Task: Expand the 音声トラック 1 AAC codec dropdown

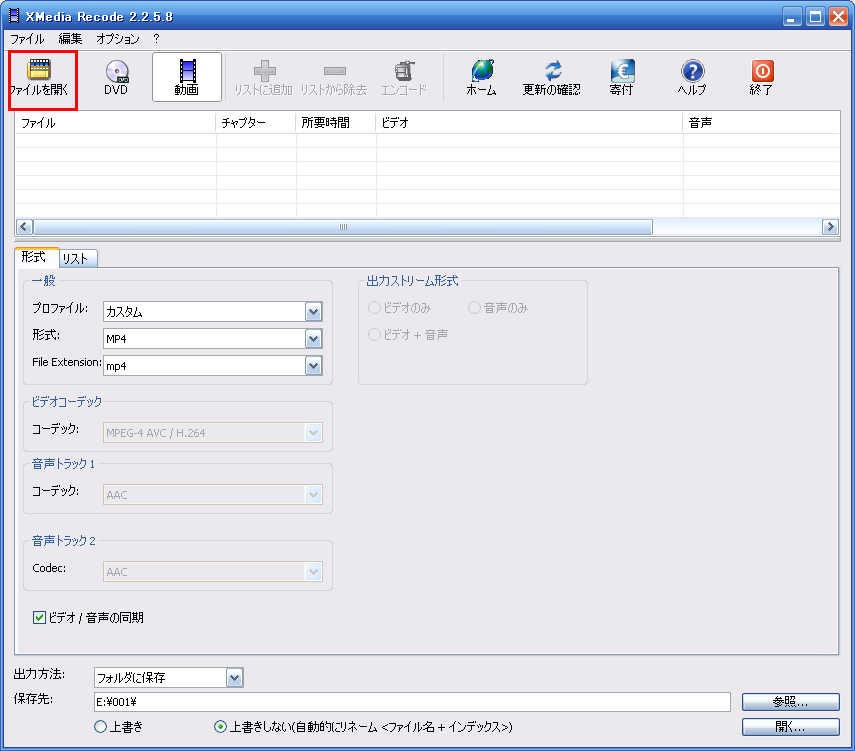Action: 314,495
